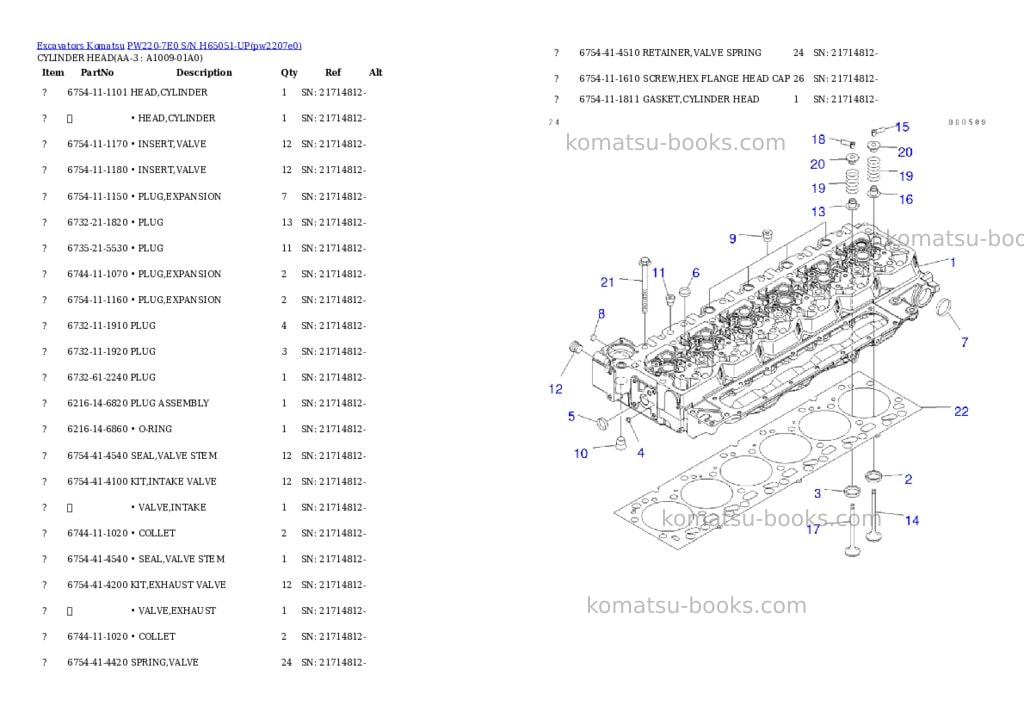Click the GASKET,CYLINDER HEAD row
This screenshot has height=725, width=1024.
(x=716, y=100)
